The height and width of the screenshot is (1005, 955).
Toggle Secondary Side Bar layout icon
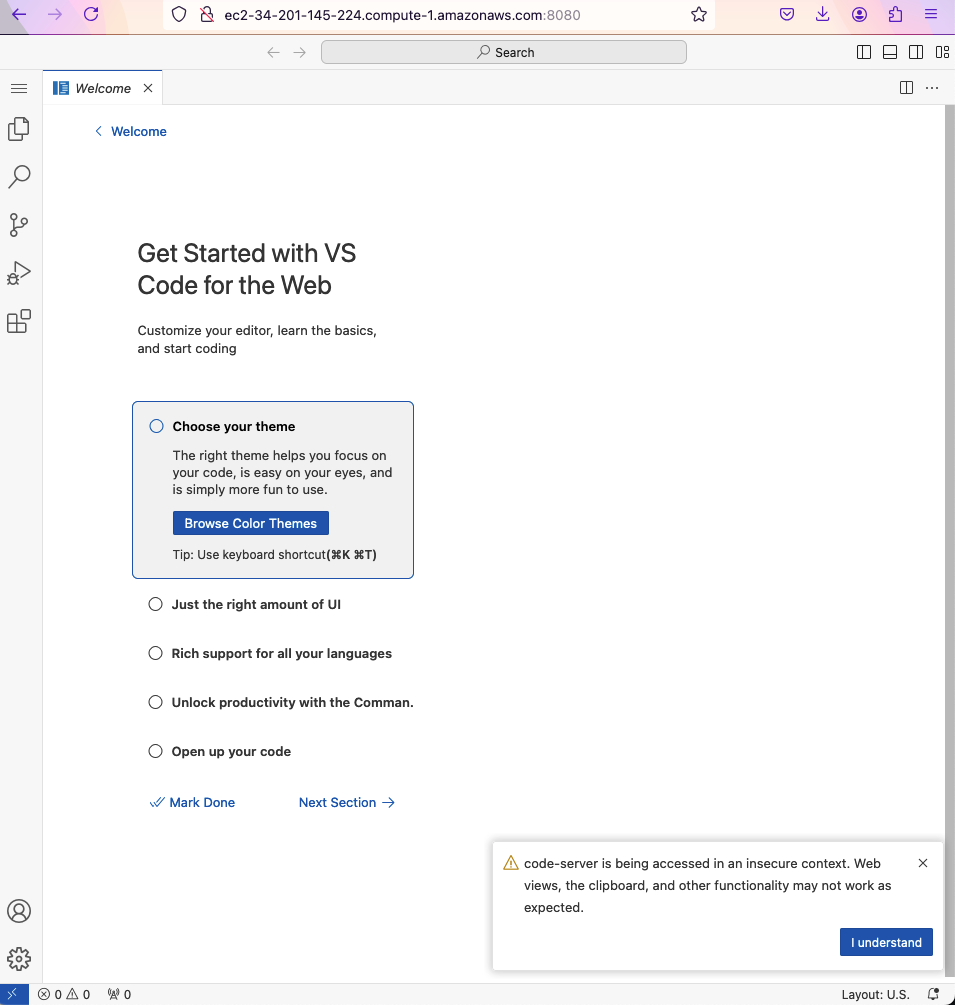coord(916,53)
